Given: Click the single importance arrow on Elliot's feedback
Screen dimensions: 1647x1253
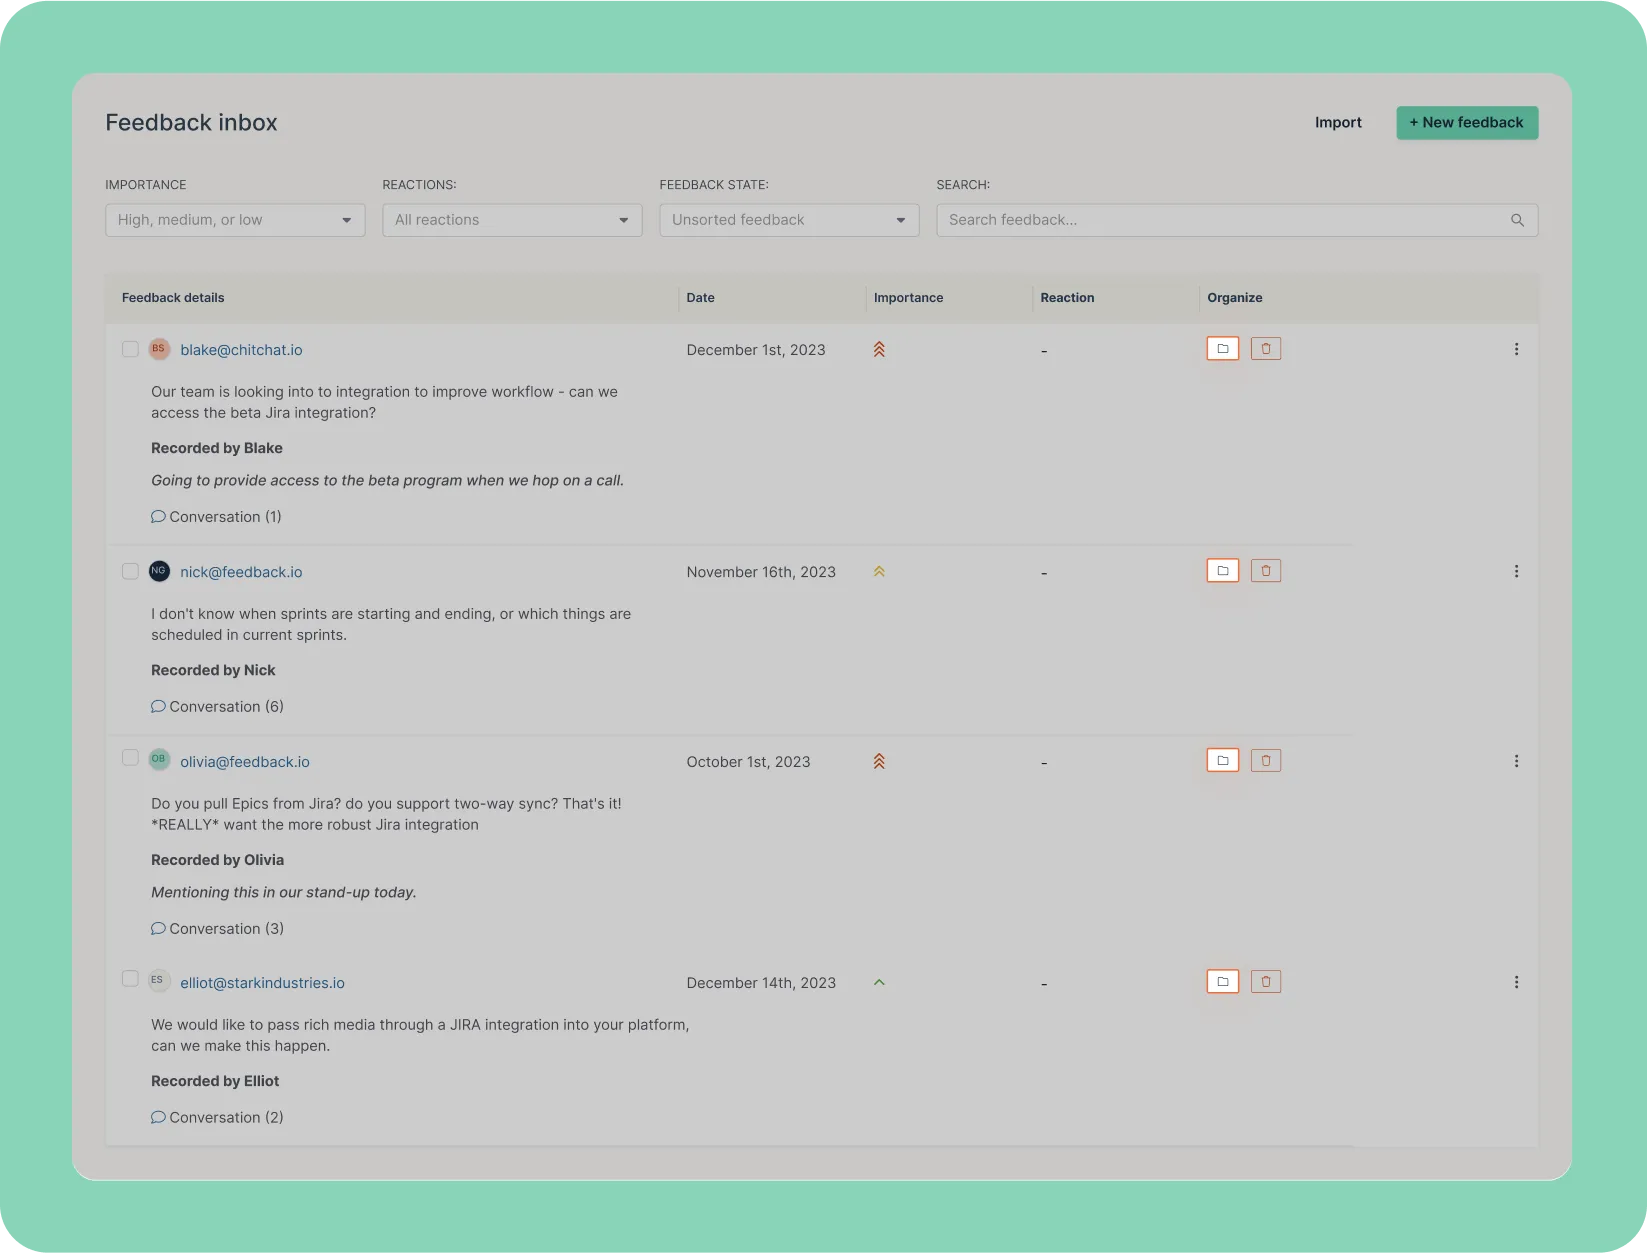Looking at the screenshot, I should click(878, 982).
